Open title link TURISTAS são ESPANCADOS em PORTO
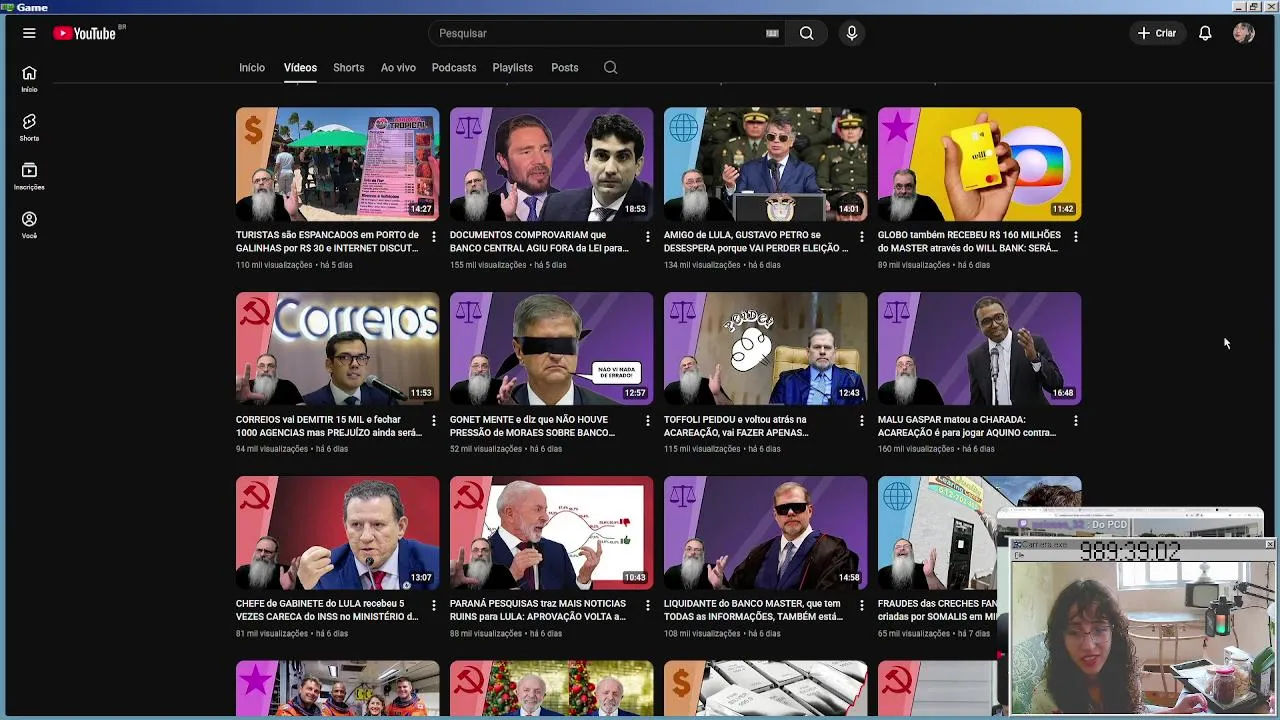 pyautogui.click(x=327, y=241)
